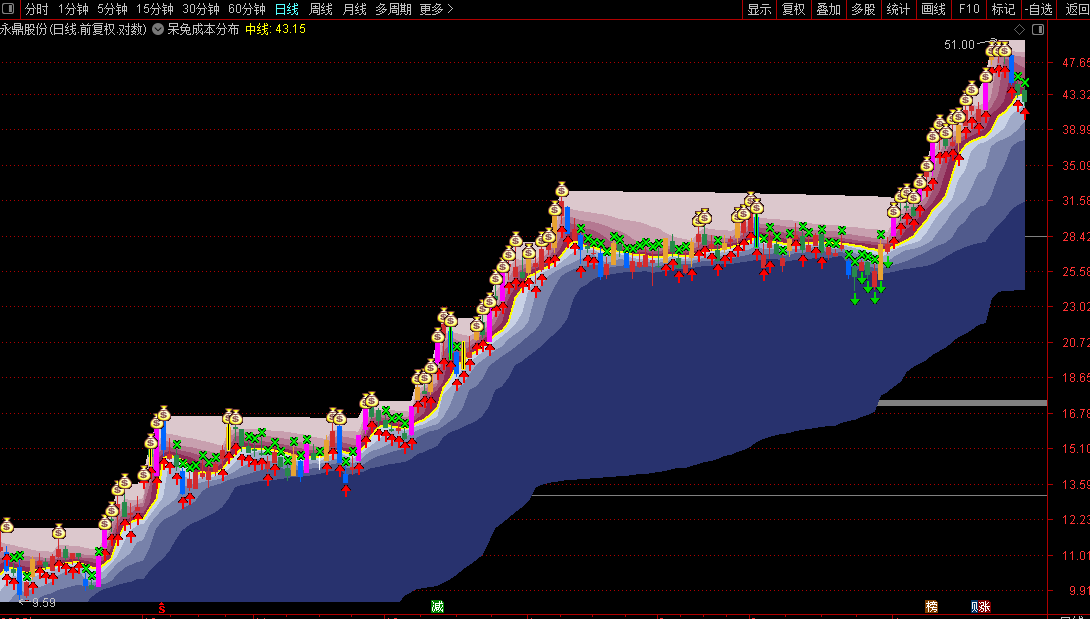Click the red S marker on timeline
This screenshot has height=619, width=1090.
pyautogui.click(x=162, y=608)
